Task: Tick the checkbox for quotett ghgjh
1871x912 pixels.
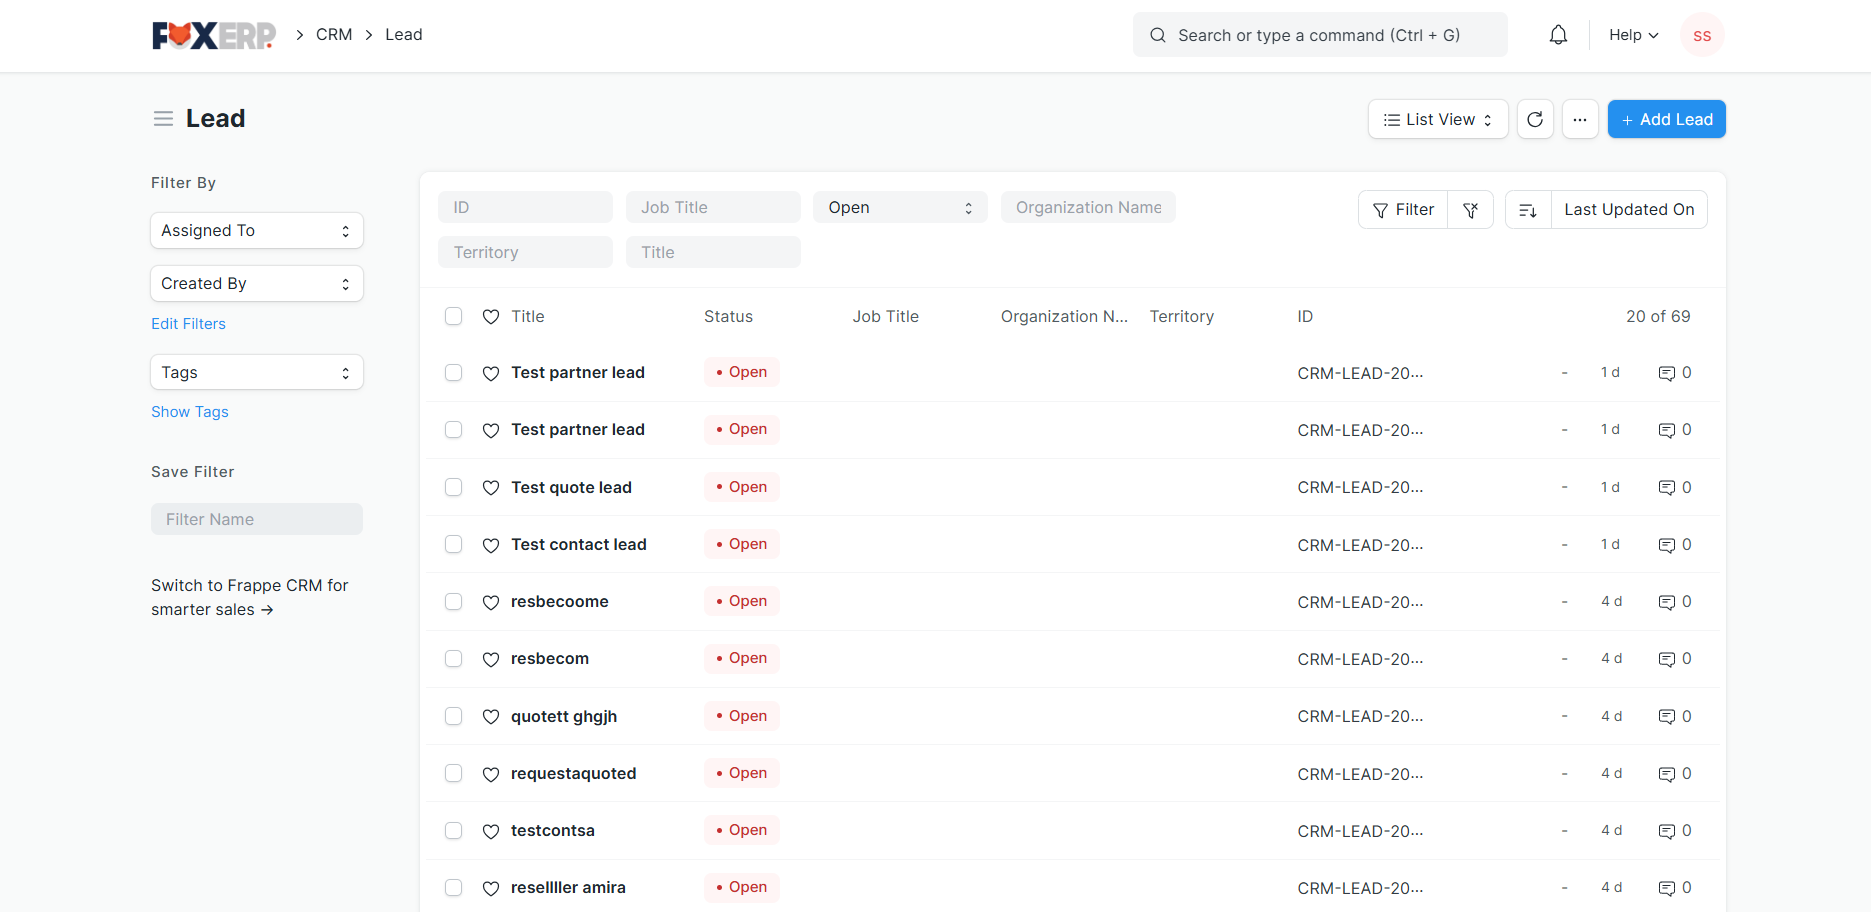Action: pyautogui.click(x=454, y=716)
